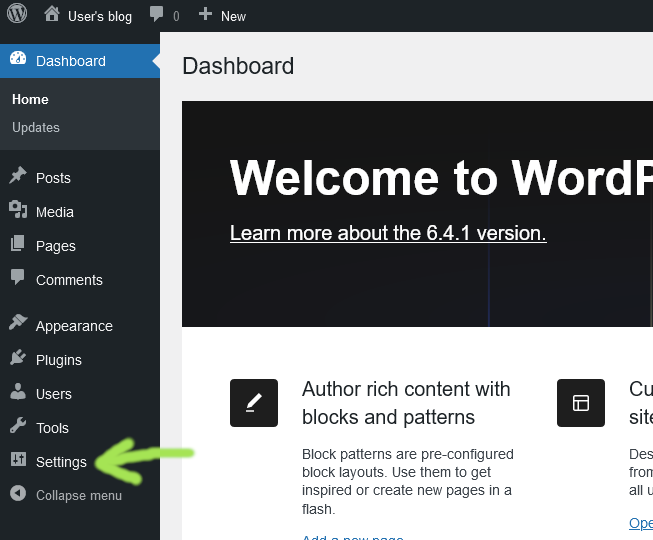Open the Settings menu
The width and height of the screenshot is (653, 540).
tap(61, 462)
